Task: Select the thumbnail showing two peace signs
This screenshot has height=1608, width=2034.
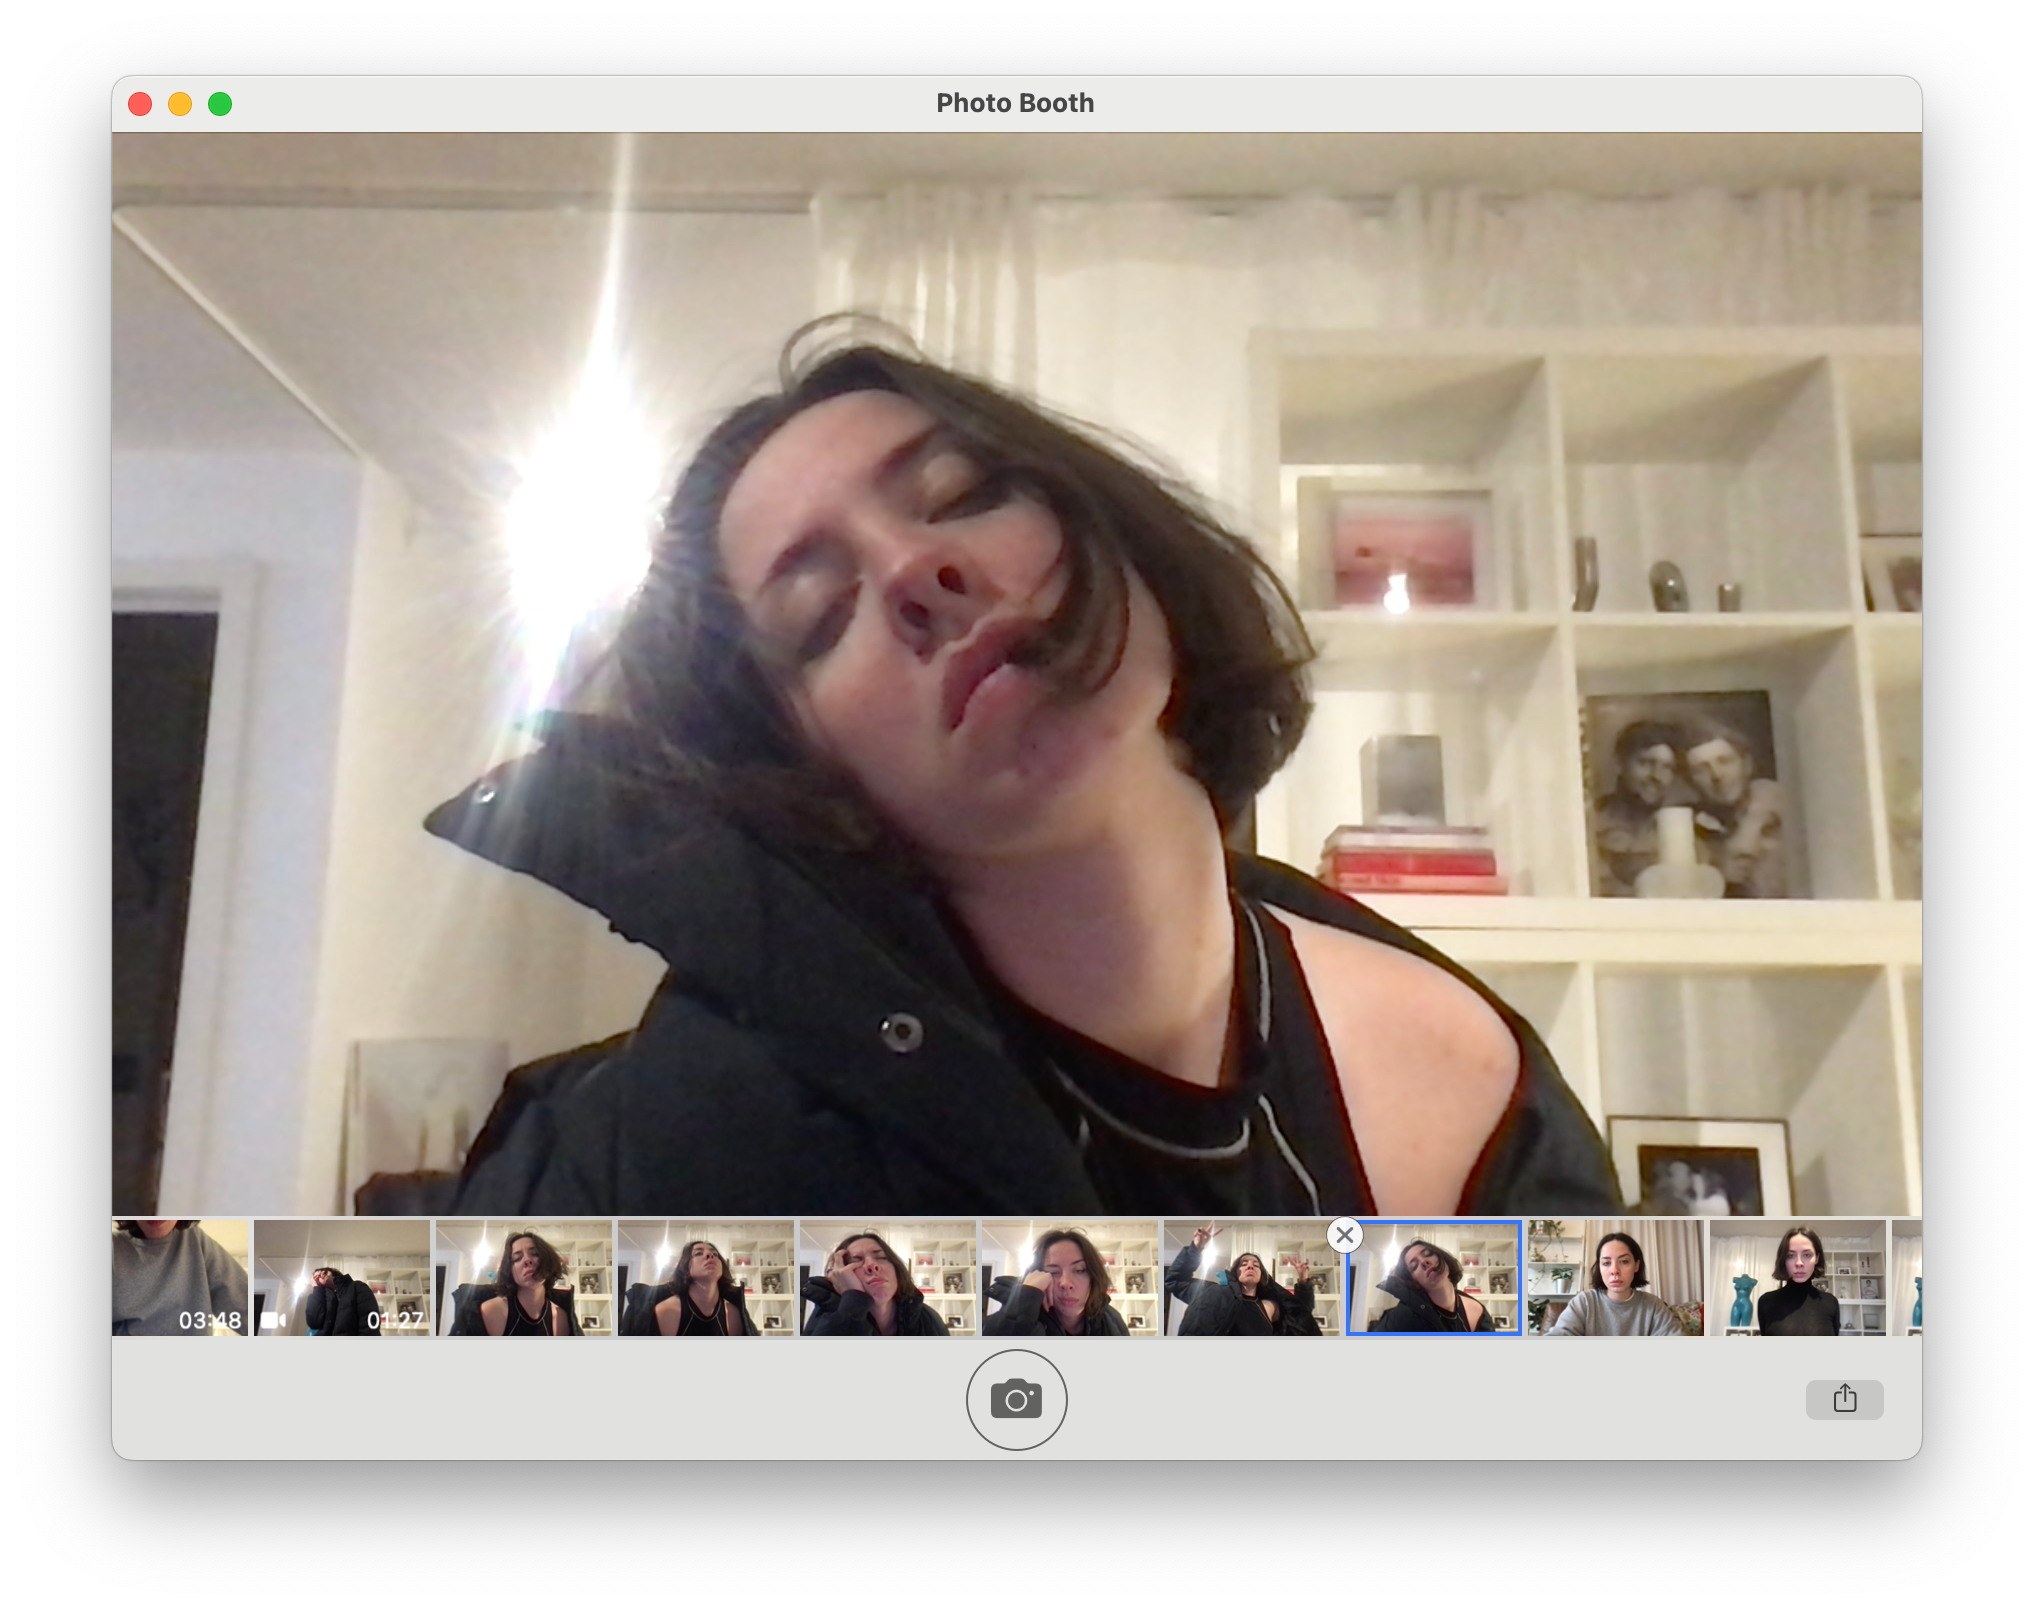Action: pyautogui.click(x=1251, y=1277)
